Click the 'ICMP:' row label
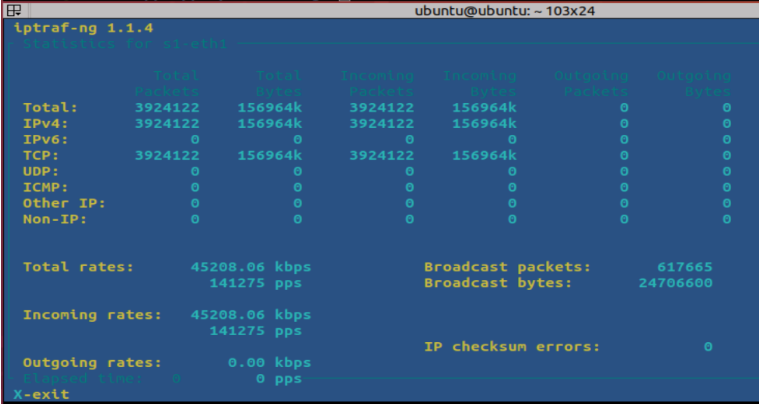759x404 pixels. click(46, 187)
